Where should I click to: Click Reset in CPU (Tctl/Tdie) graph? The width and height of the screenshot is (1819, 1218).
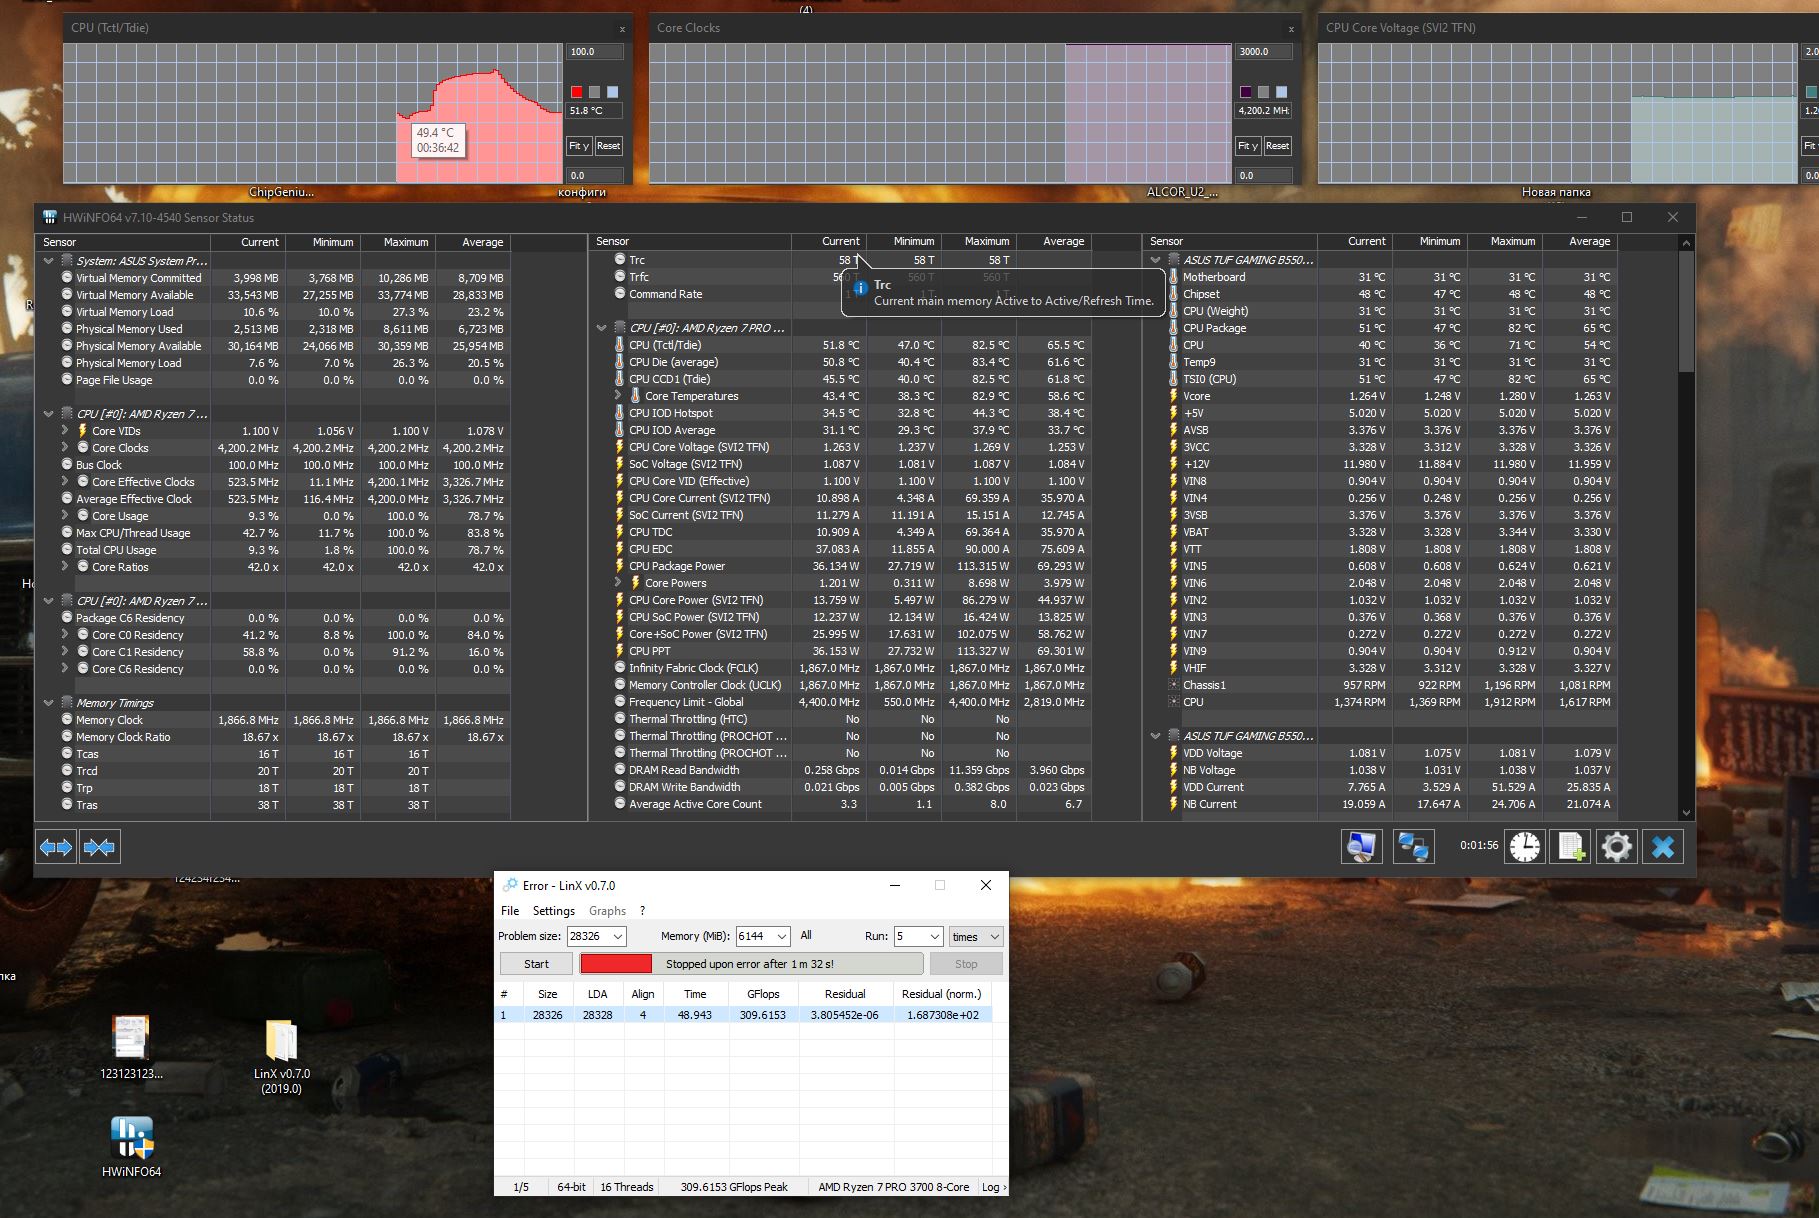click(x=608, y=146)
